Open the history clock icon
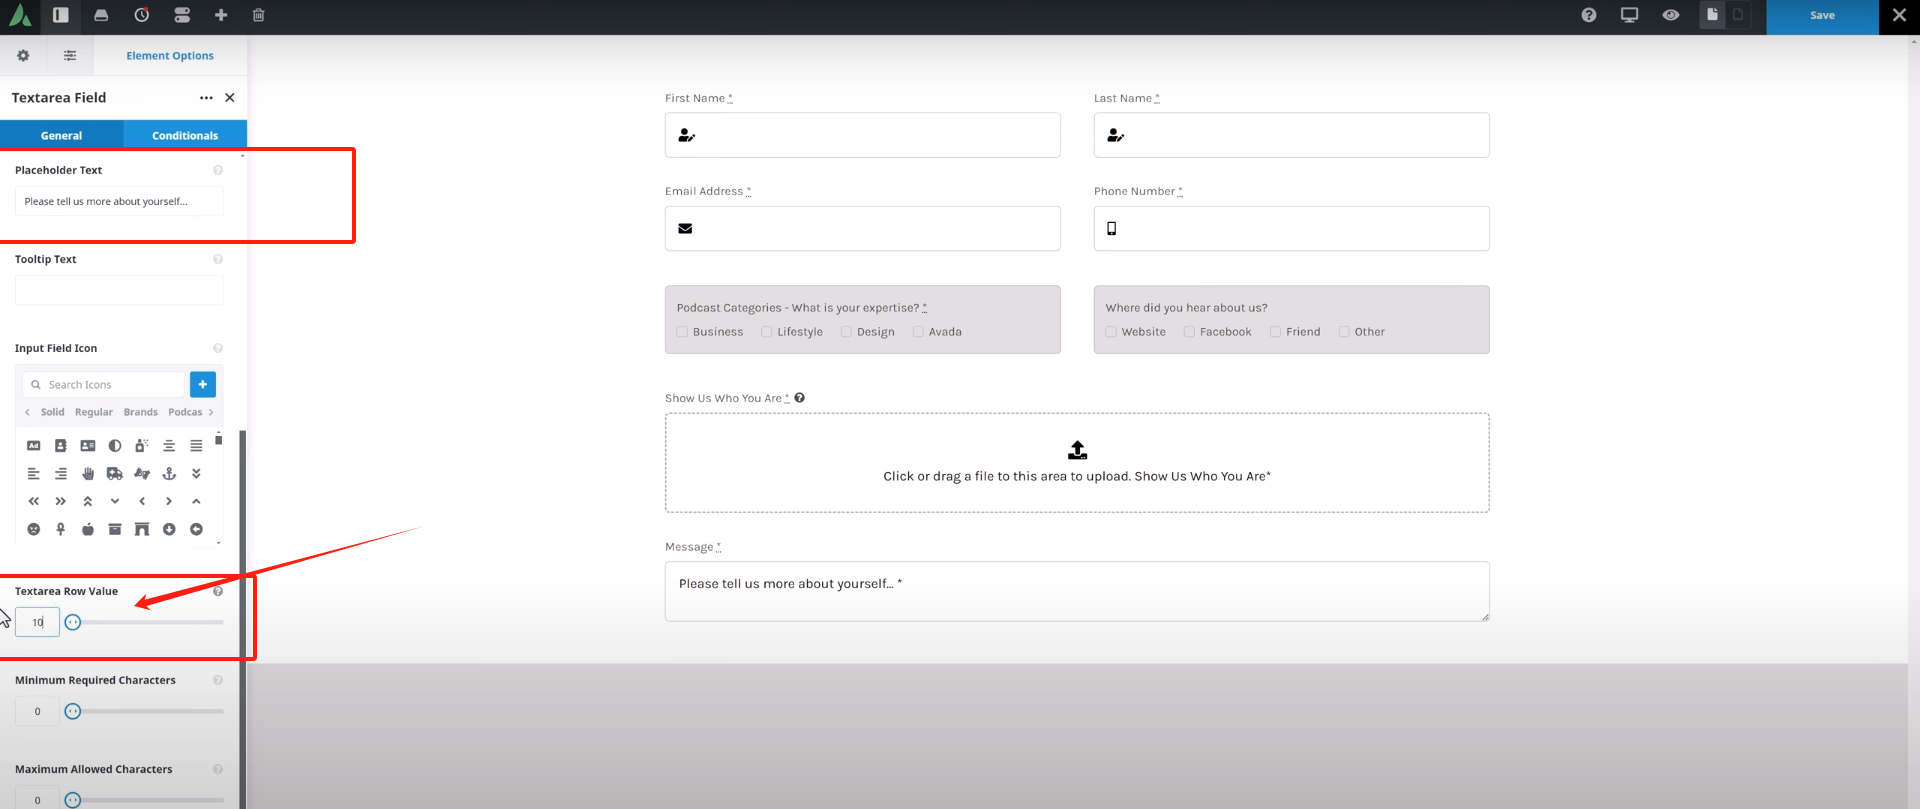1920x809 pixels. click(142, 15)
